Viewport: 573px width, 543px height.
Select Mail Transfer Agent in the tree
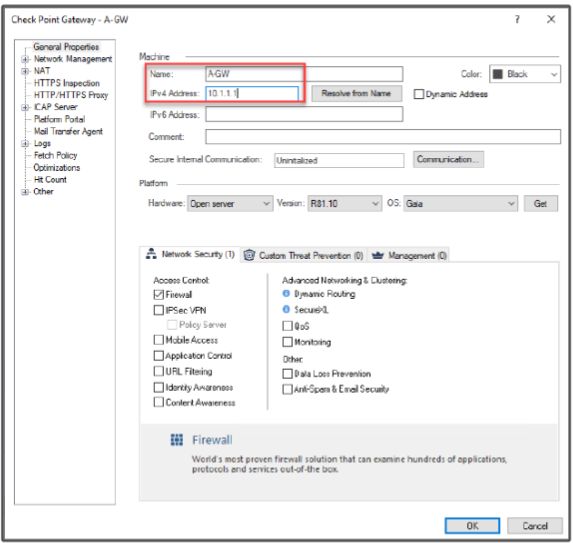[68, 131]
